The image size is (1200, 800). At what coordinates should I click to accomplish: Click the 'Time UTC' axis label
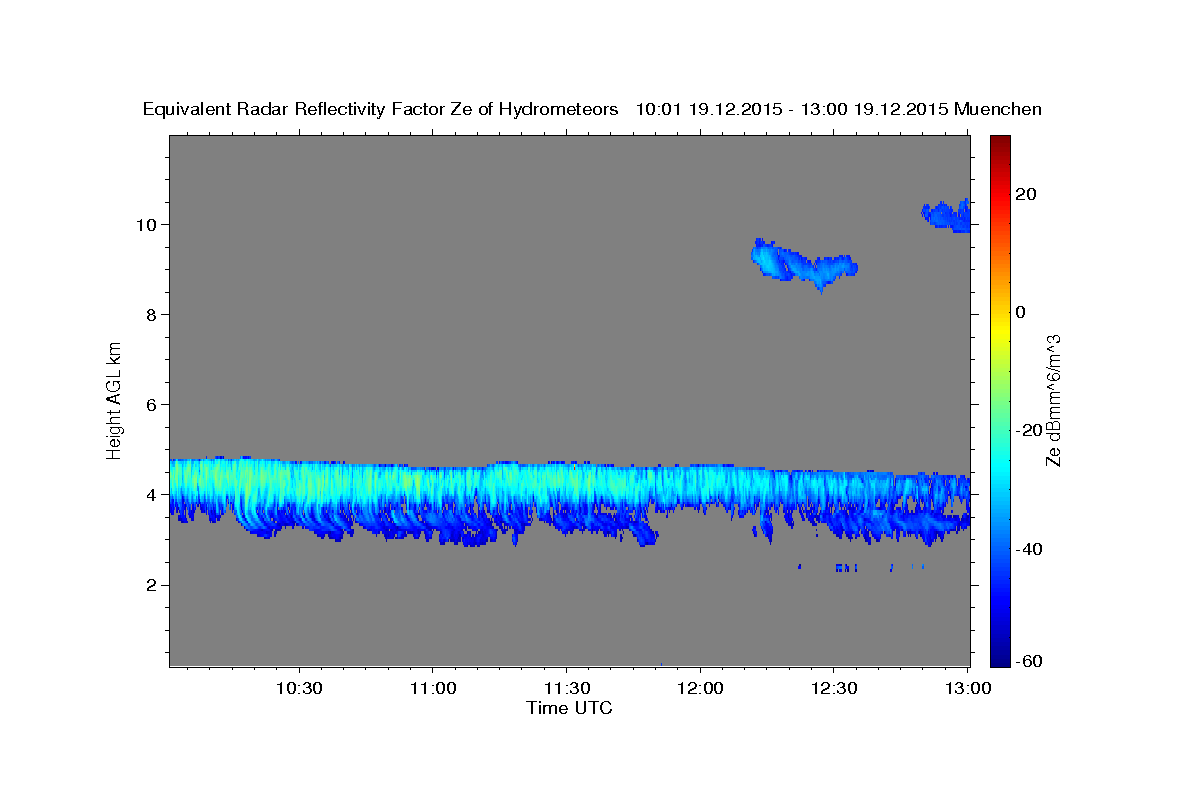click(x=569, y=708)
